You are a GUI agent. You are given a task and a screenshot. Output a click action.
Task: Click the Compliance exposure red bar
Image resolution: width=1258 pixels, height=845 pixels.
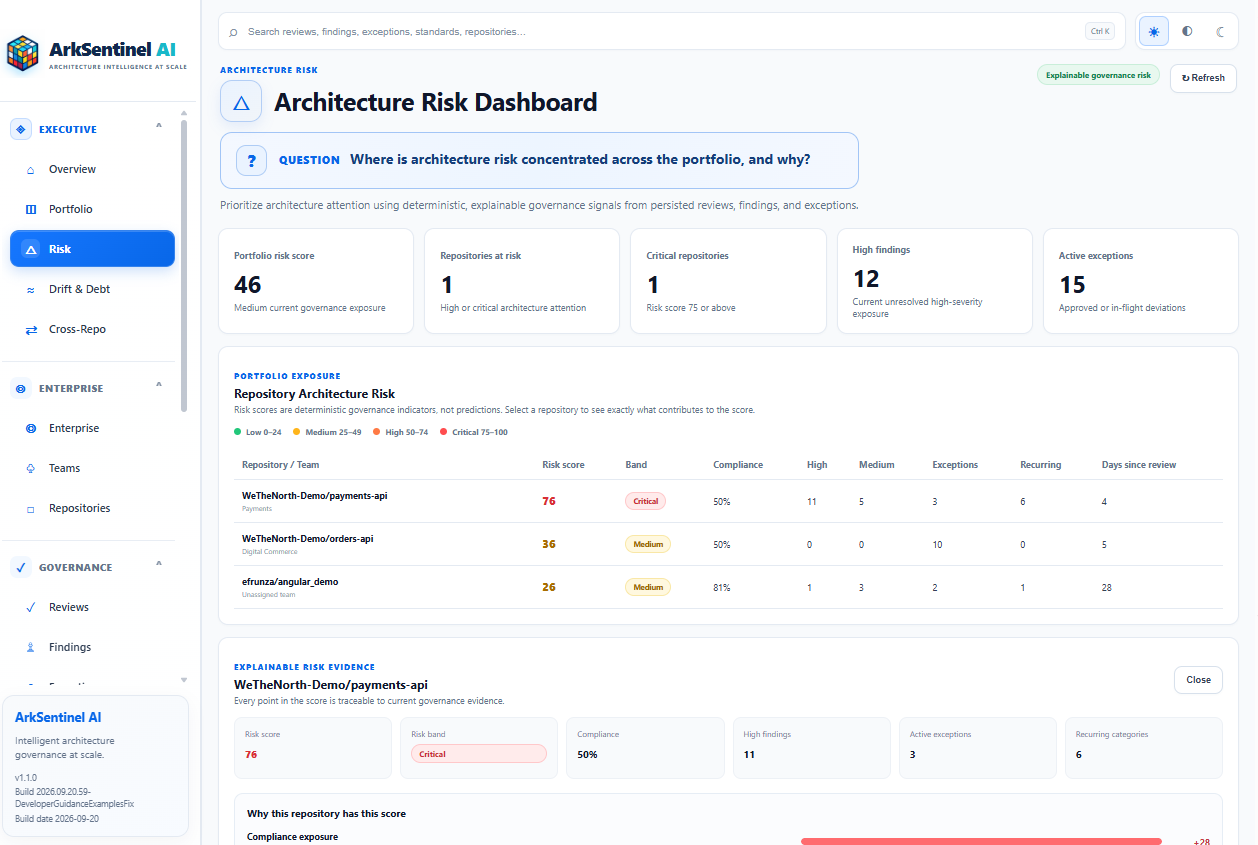(x=981, y=841)
